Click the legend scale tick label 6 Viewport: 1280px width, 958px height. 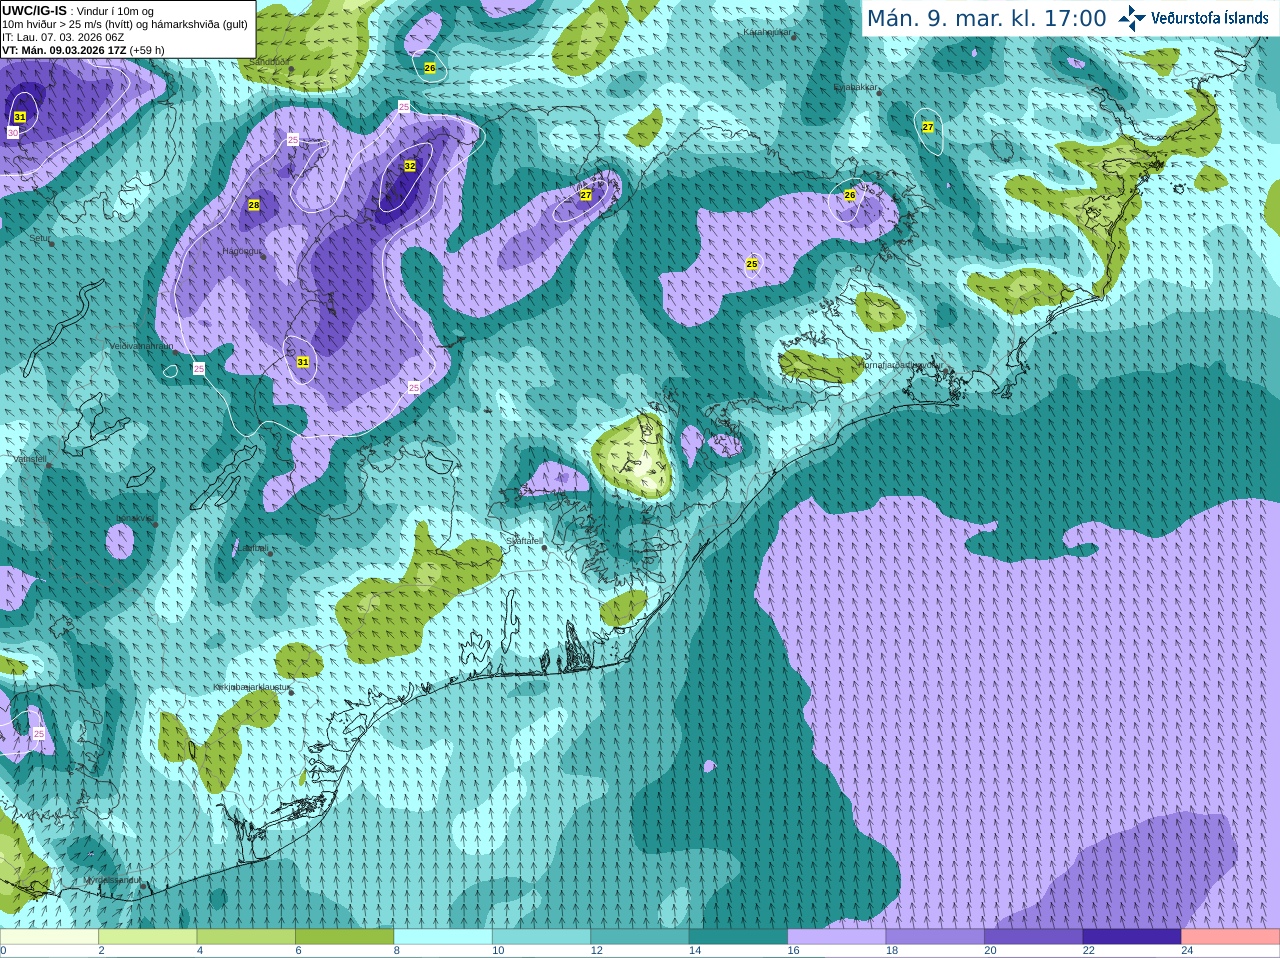(x=299, y=951)
